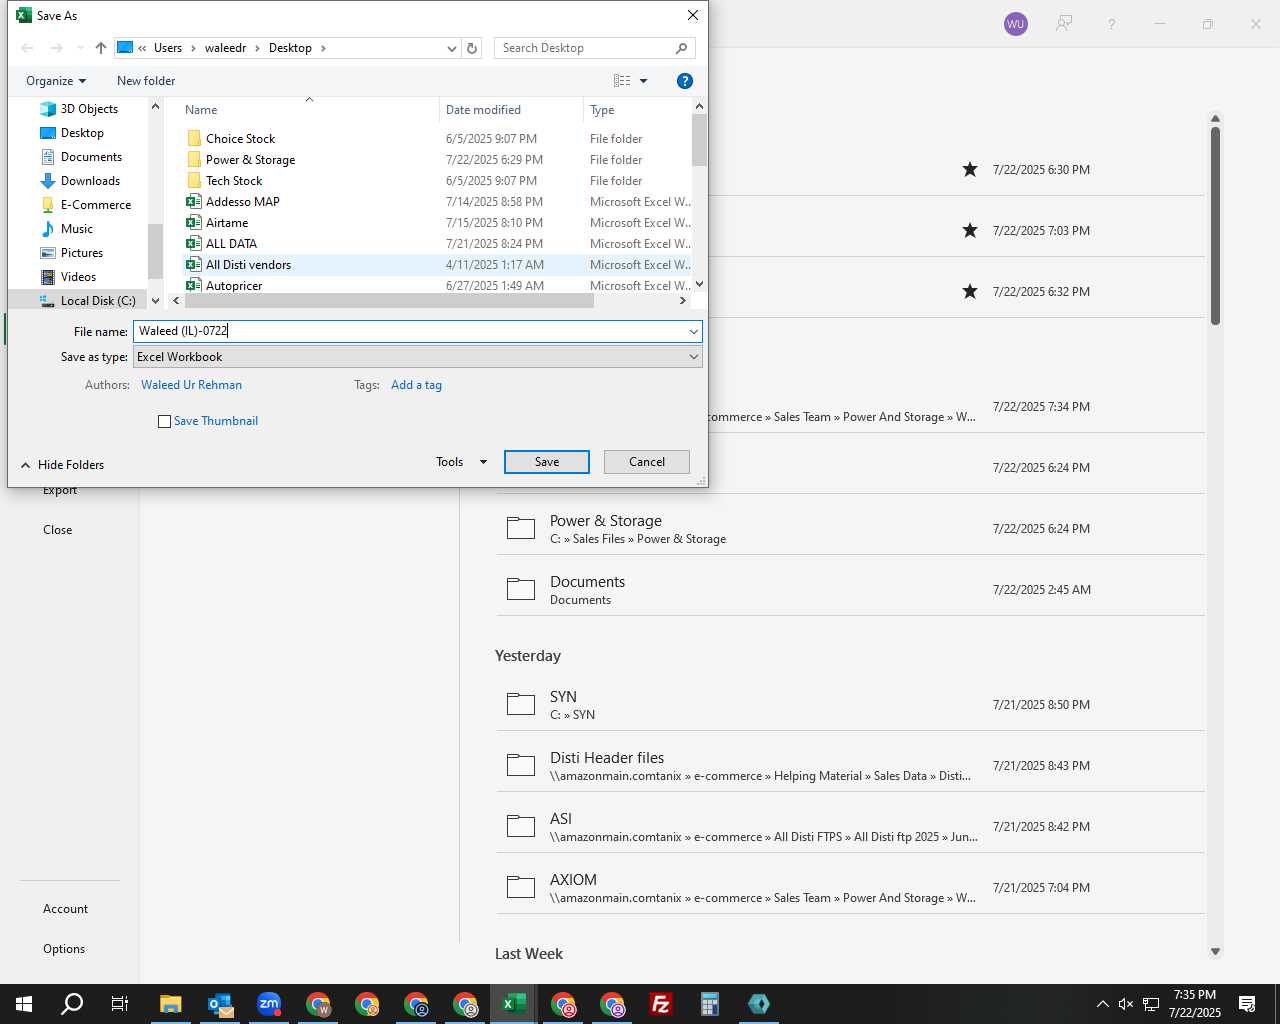Open the SYN recent folder in Excel
The height and width of the screenshot is (1024, 1280).
click(850, 705)
